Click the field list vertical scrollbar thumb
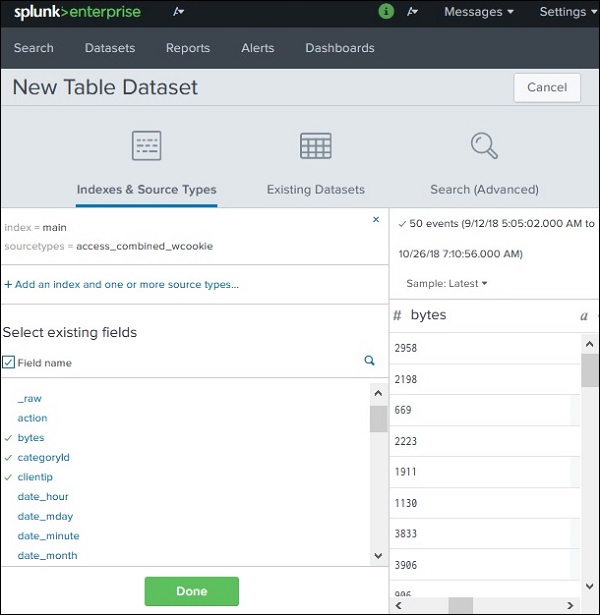Screen dimensions: 600x615 [378, 418]
